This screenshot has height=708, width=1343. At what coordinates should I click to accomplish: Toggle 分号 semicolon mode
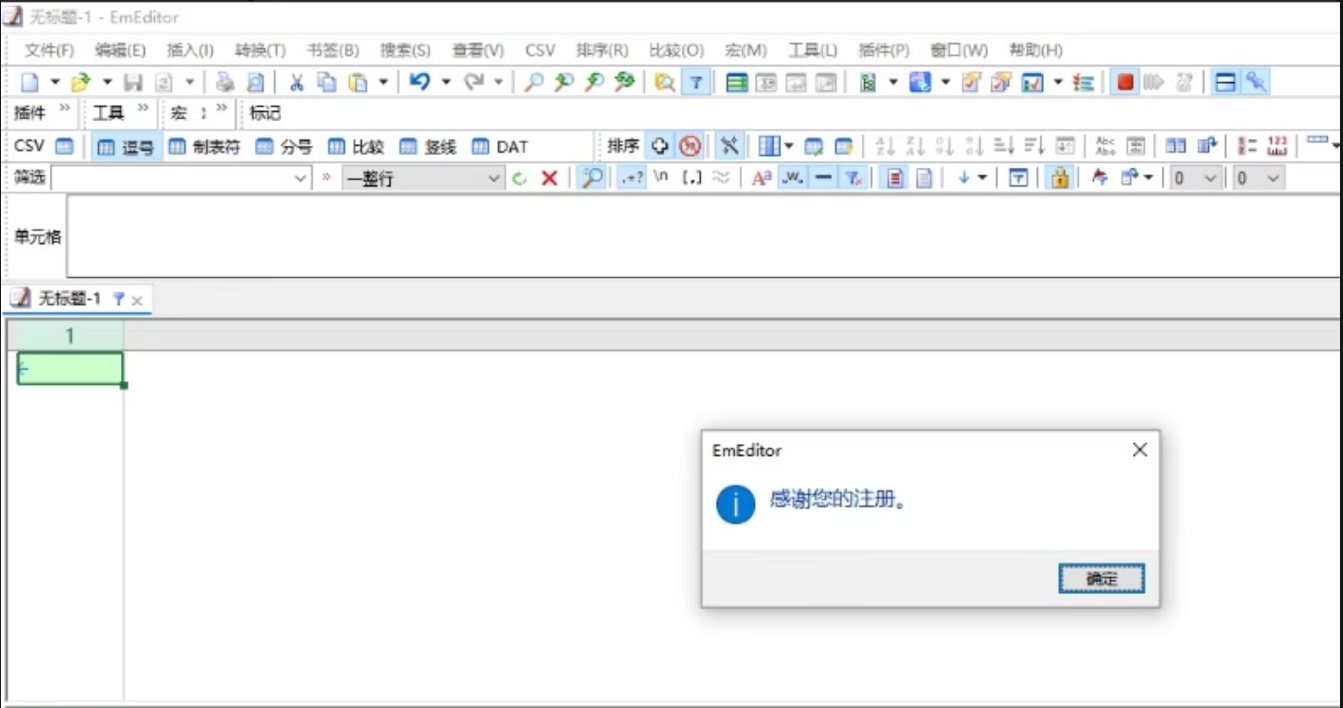pos(284,147)
